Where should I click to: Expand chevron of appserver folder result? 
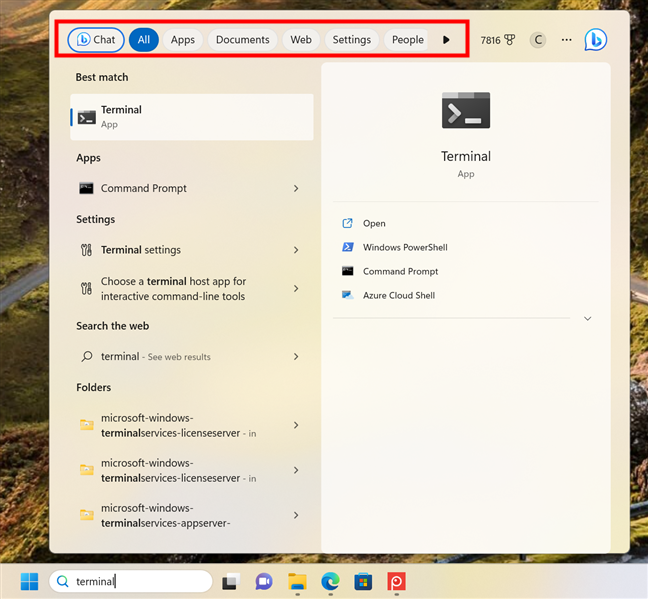click(296, 515)
